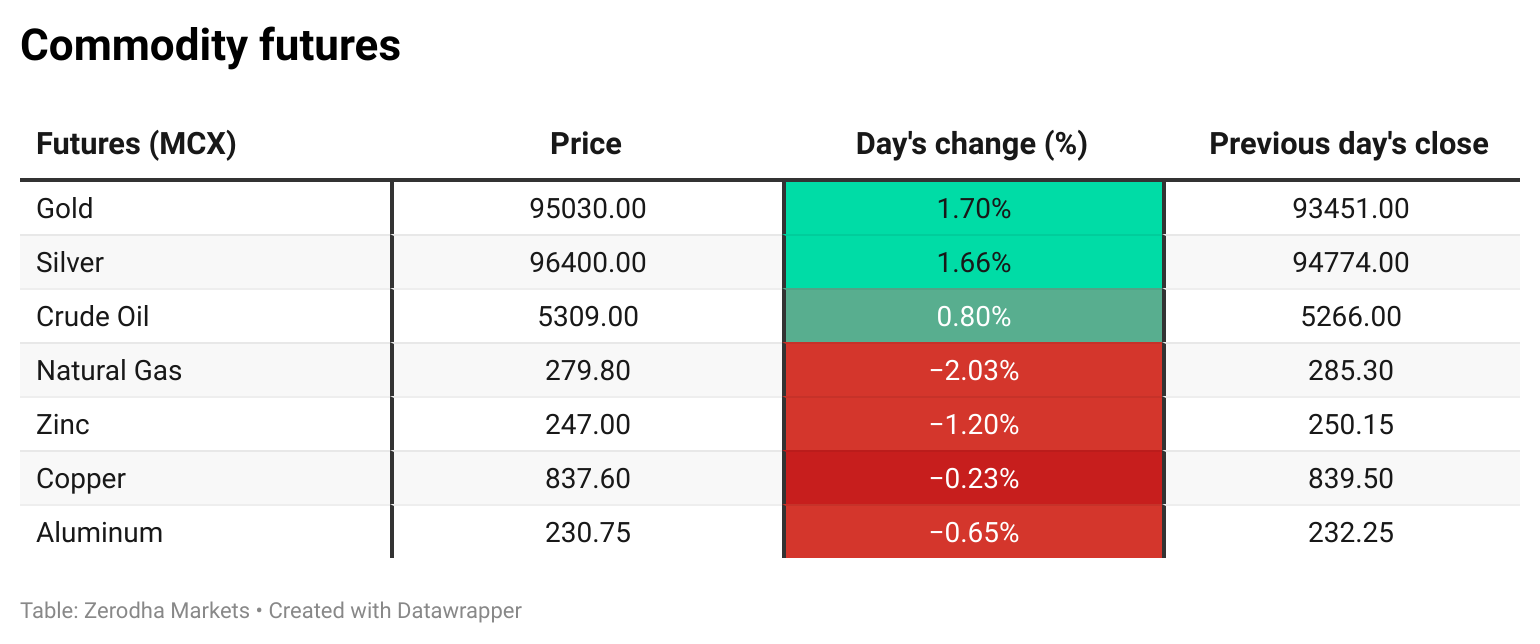This screenshot has width=1540, height=644.
Task: Click the Day's change (%) header
Action: coord(972,144)
